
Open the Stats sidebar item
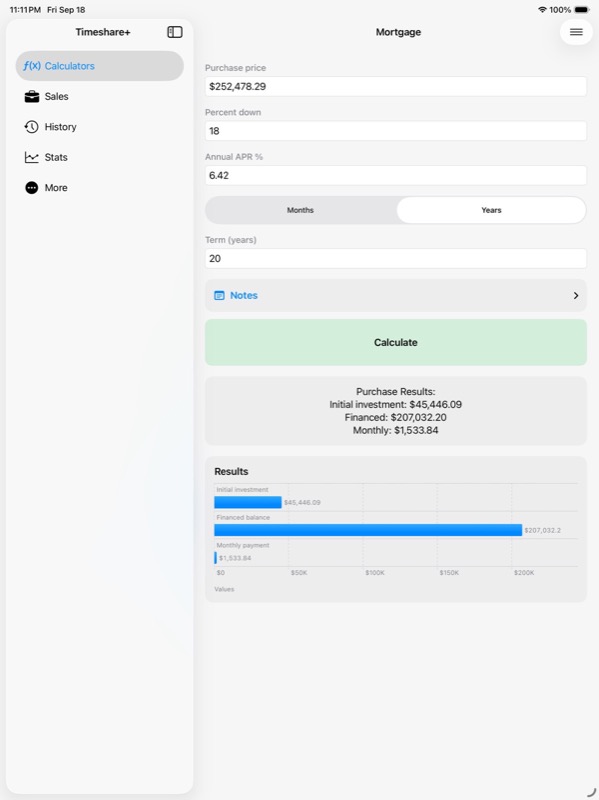99,157
